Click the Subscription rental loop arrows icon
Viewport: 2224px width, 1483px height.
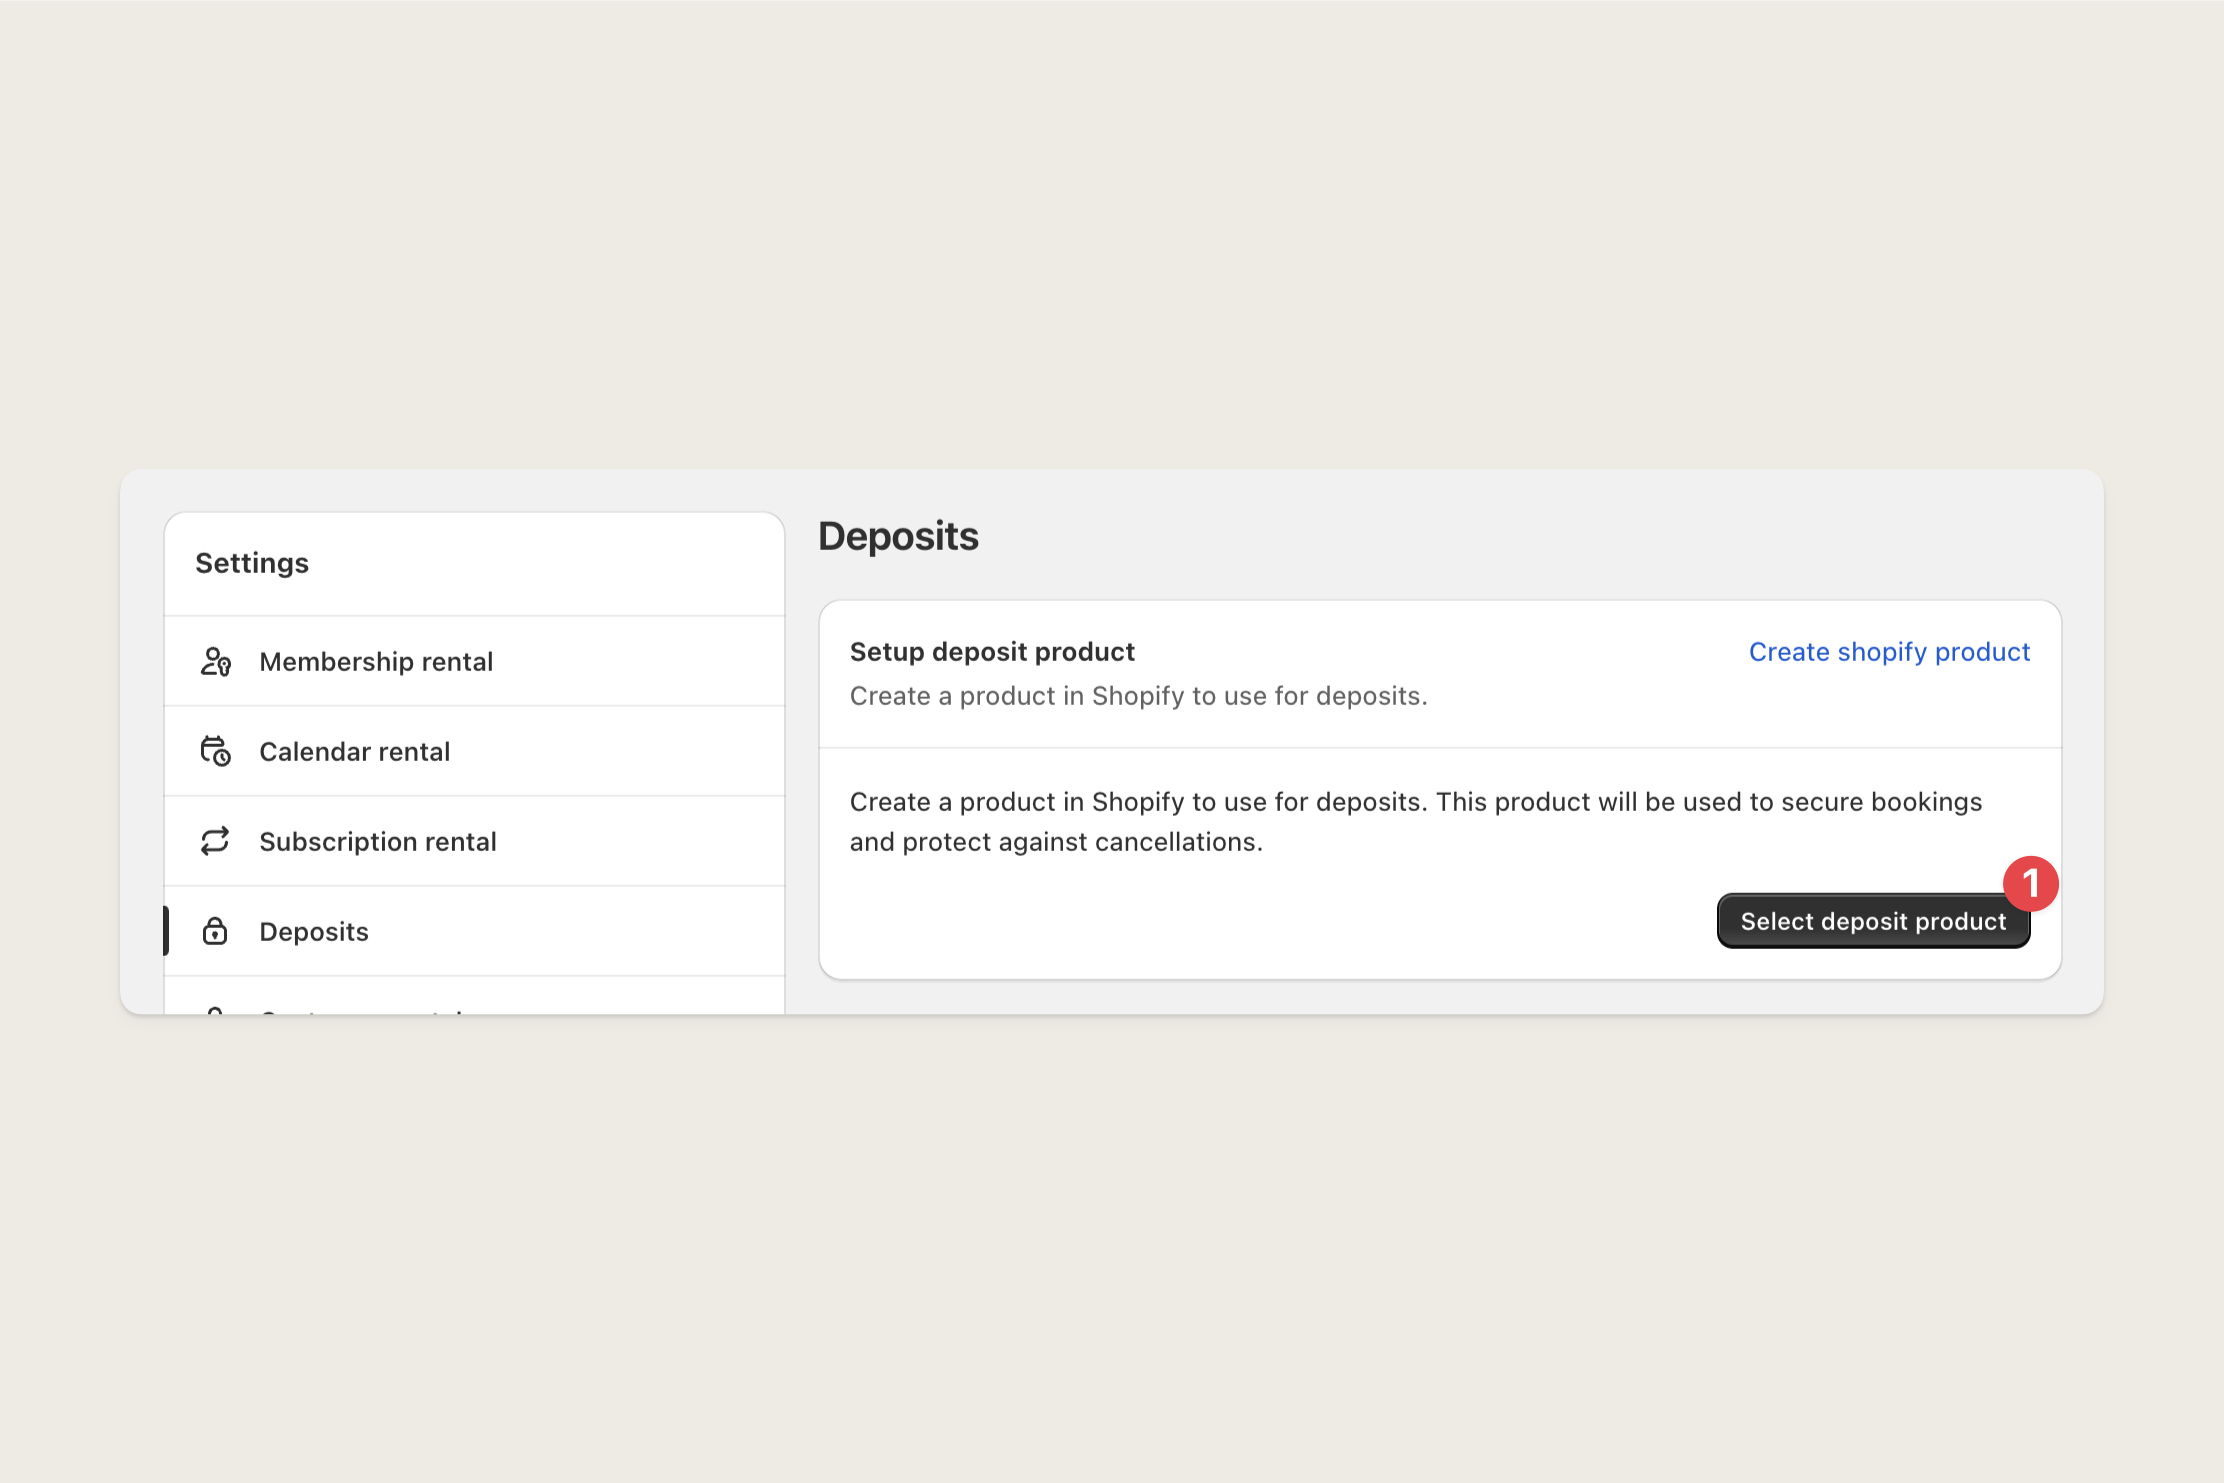click(215, 841)
